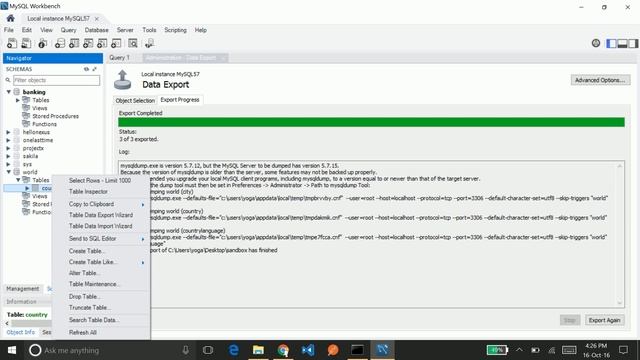
Task: Toggle the right sidebar panel visibility
Action: tap(633, 43)
